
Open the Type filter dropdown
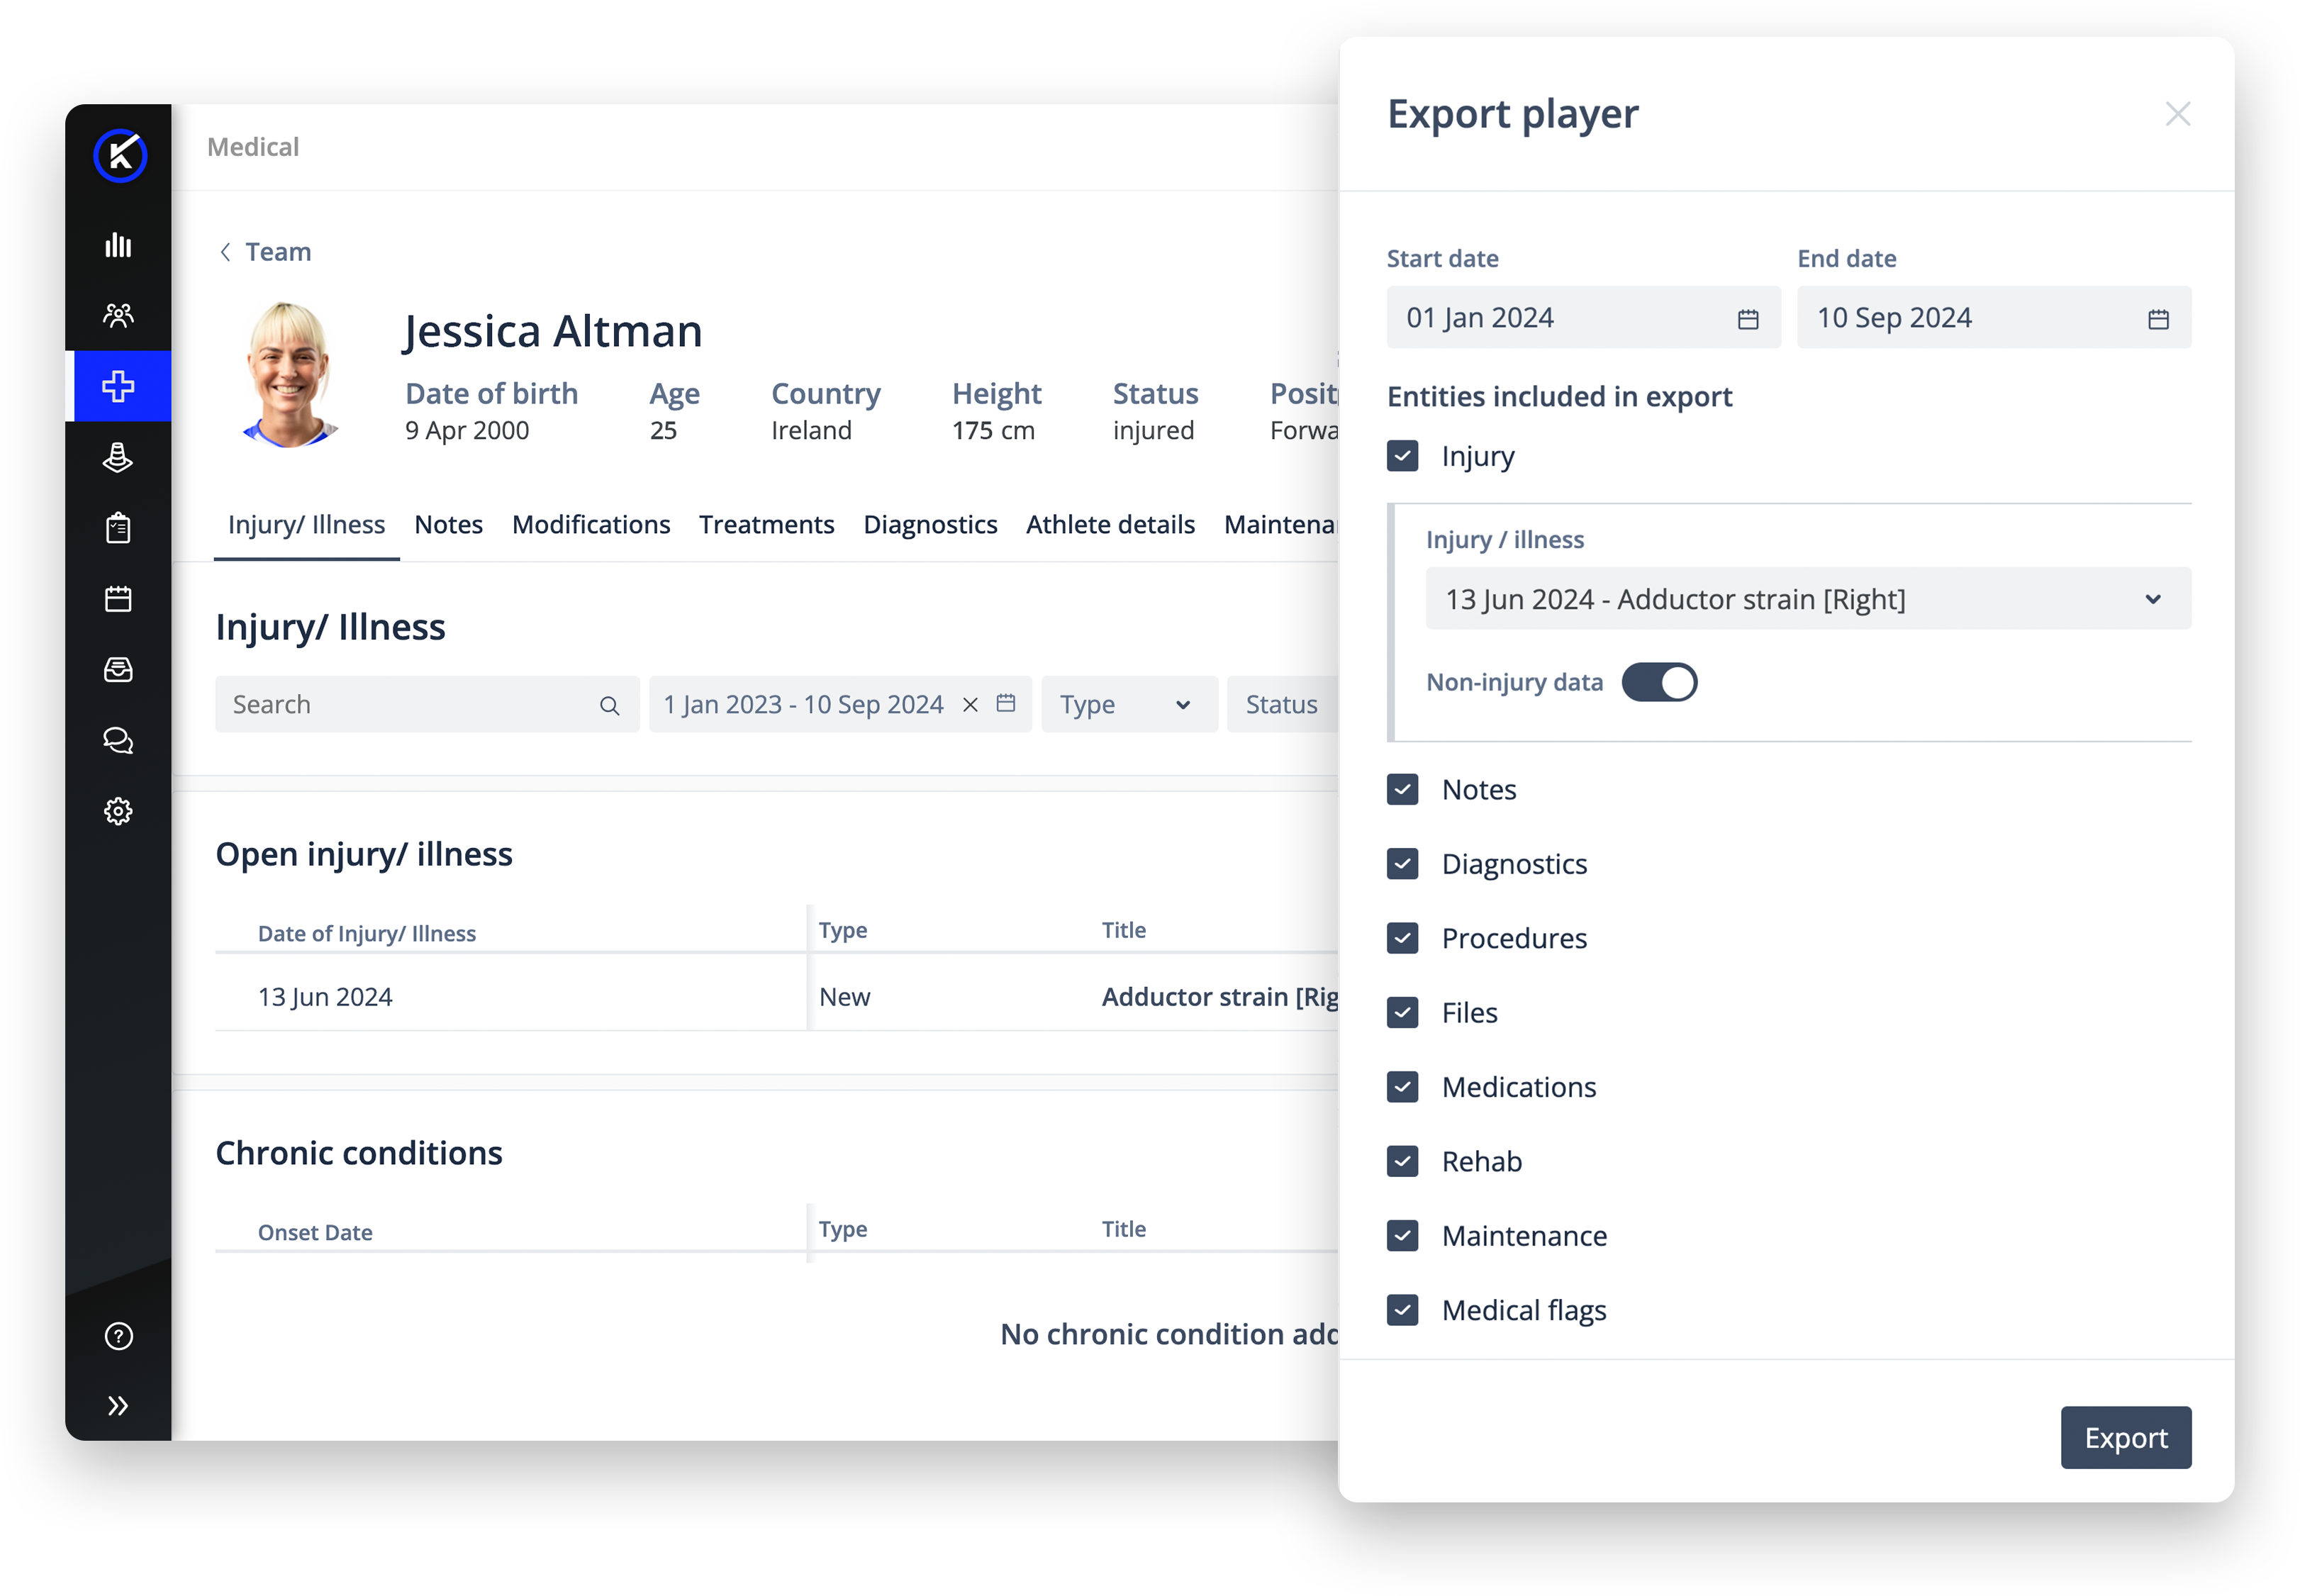click(1129, 705)
